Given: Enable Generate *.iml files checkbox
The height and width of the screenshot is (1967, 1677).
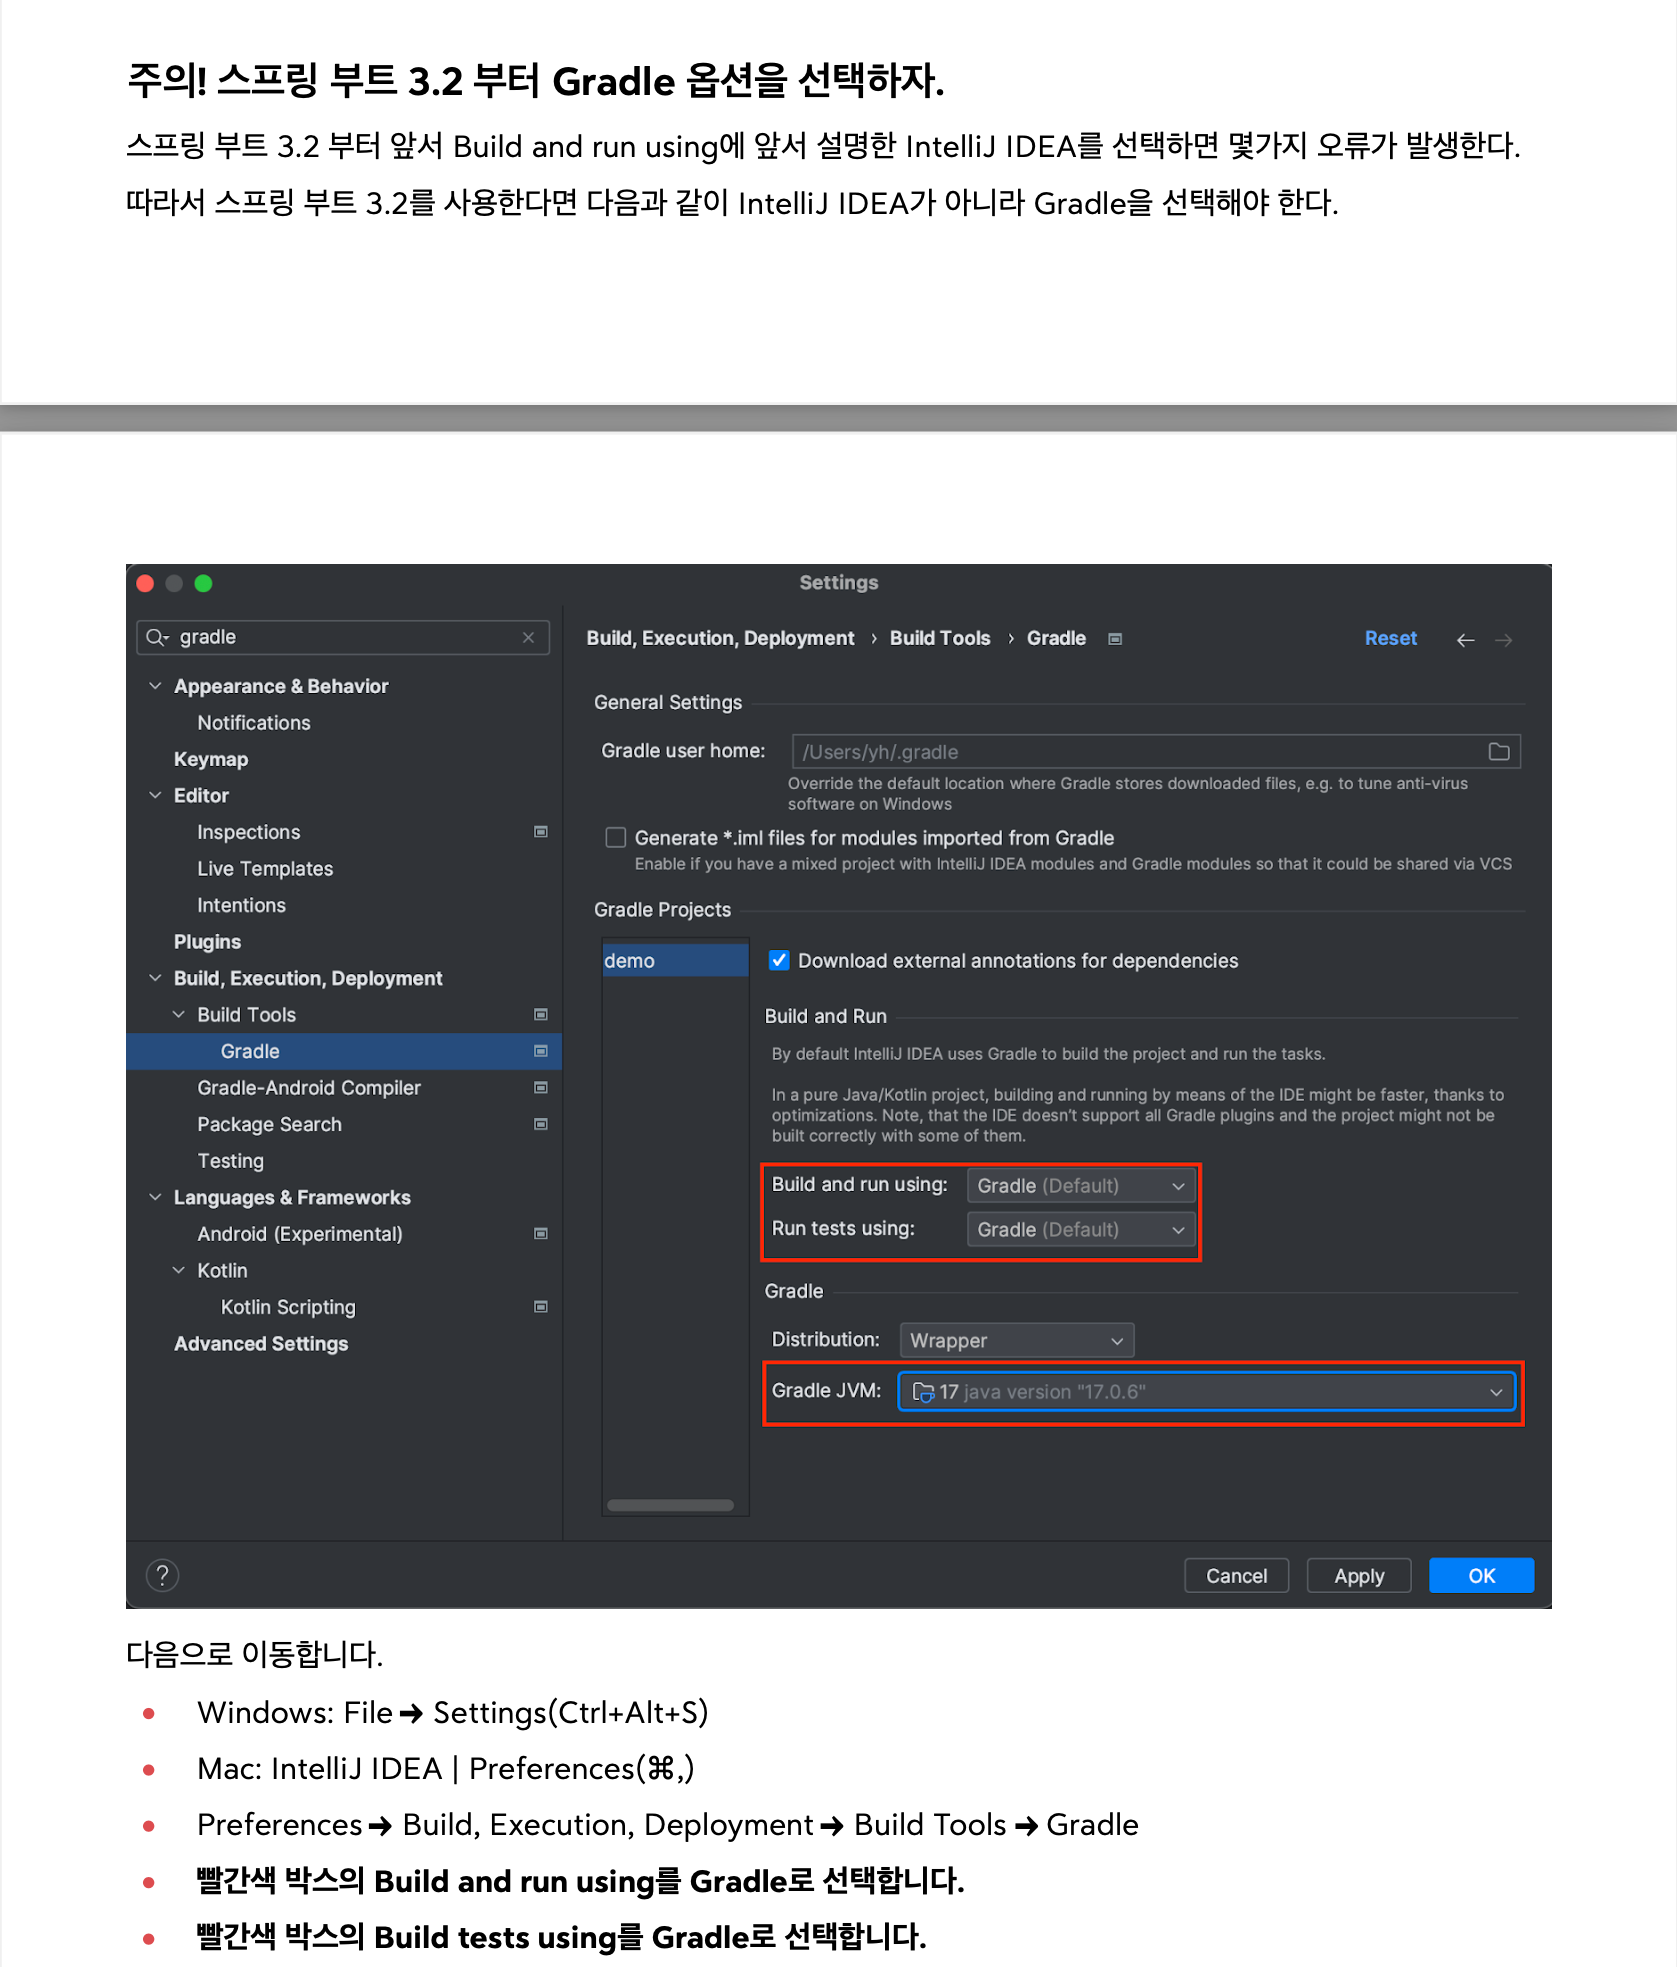Looking at the screenshot, I should [x=616, y=838].
